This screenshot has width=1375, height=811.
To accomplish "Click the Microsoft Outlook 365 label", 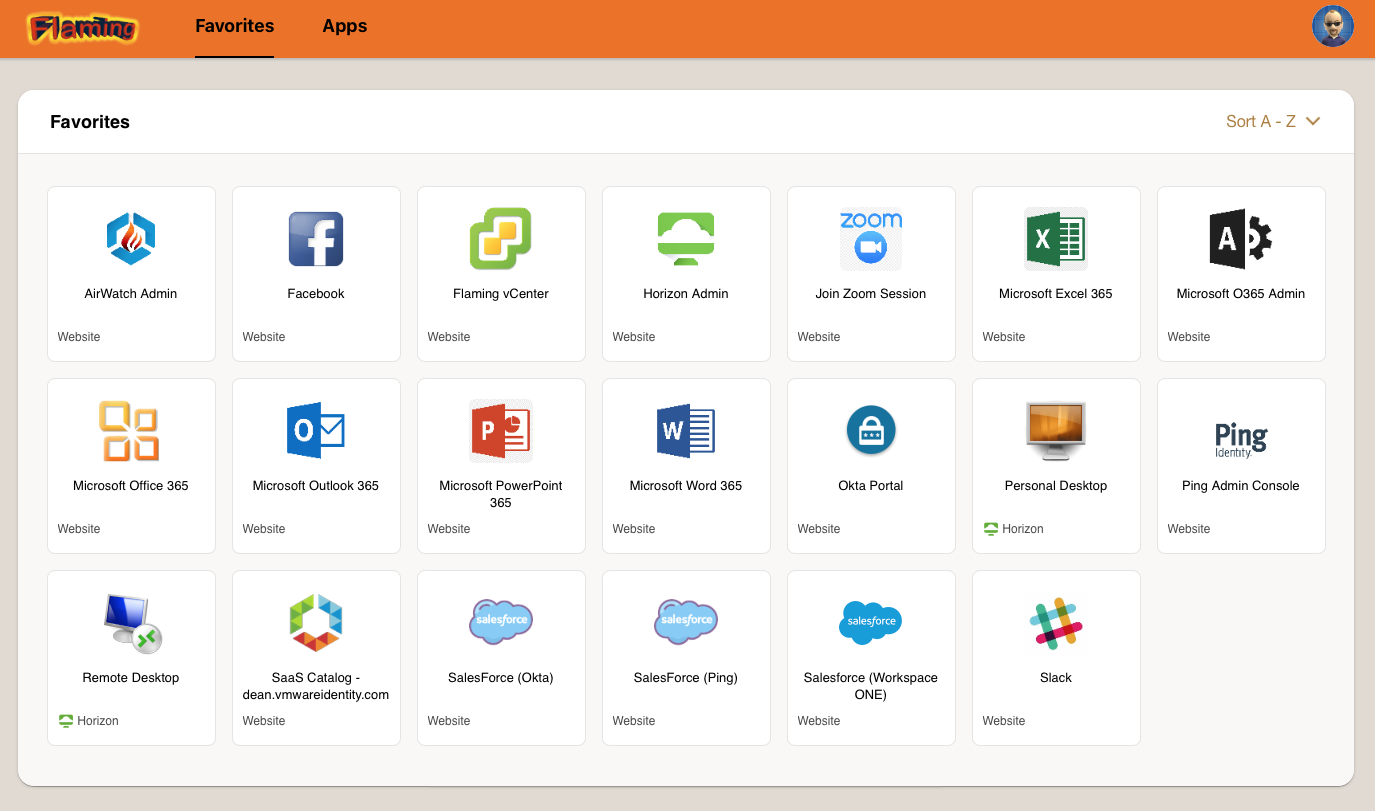I will pyautogui.click(x=316, y=486).
